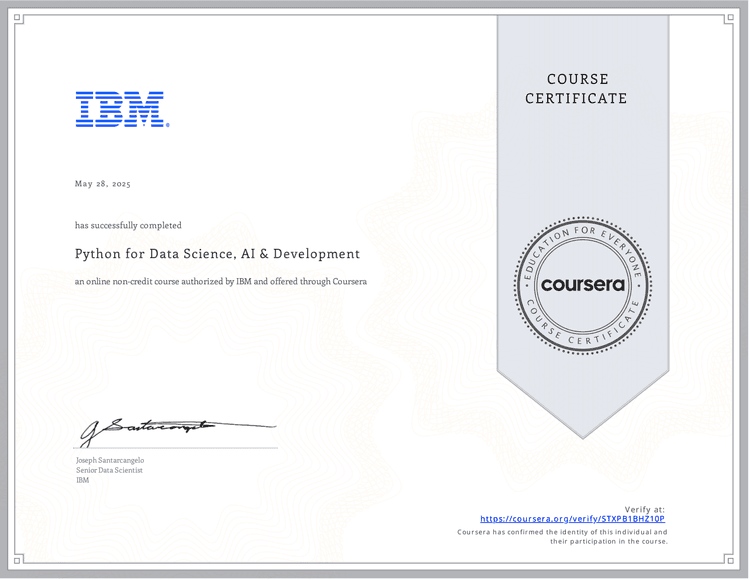The image size is (750, 580).
Task: Click the registered trademark symbol beside IBM logo
Action: click(x=167, y=125)
